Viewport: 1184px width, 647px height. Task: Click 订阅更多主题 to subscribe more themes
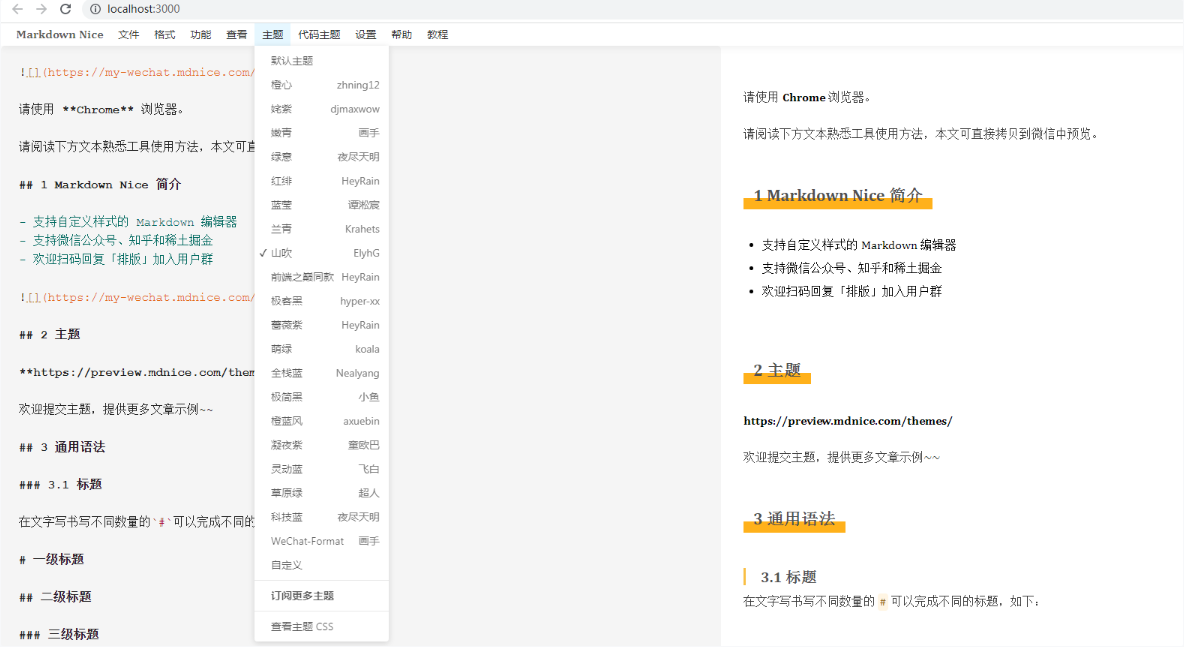click(322, 596)
